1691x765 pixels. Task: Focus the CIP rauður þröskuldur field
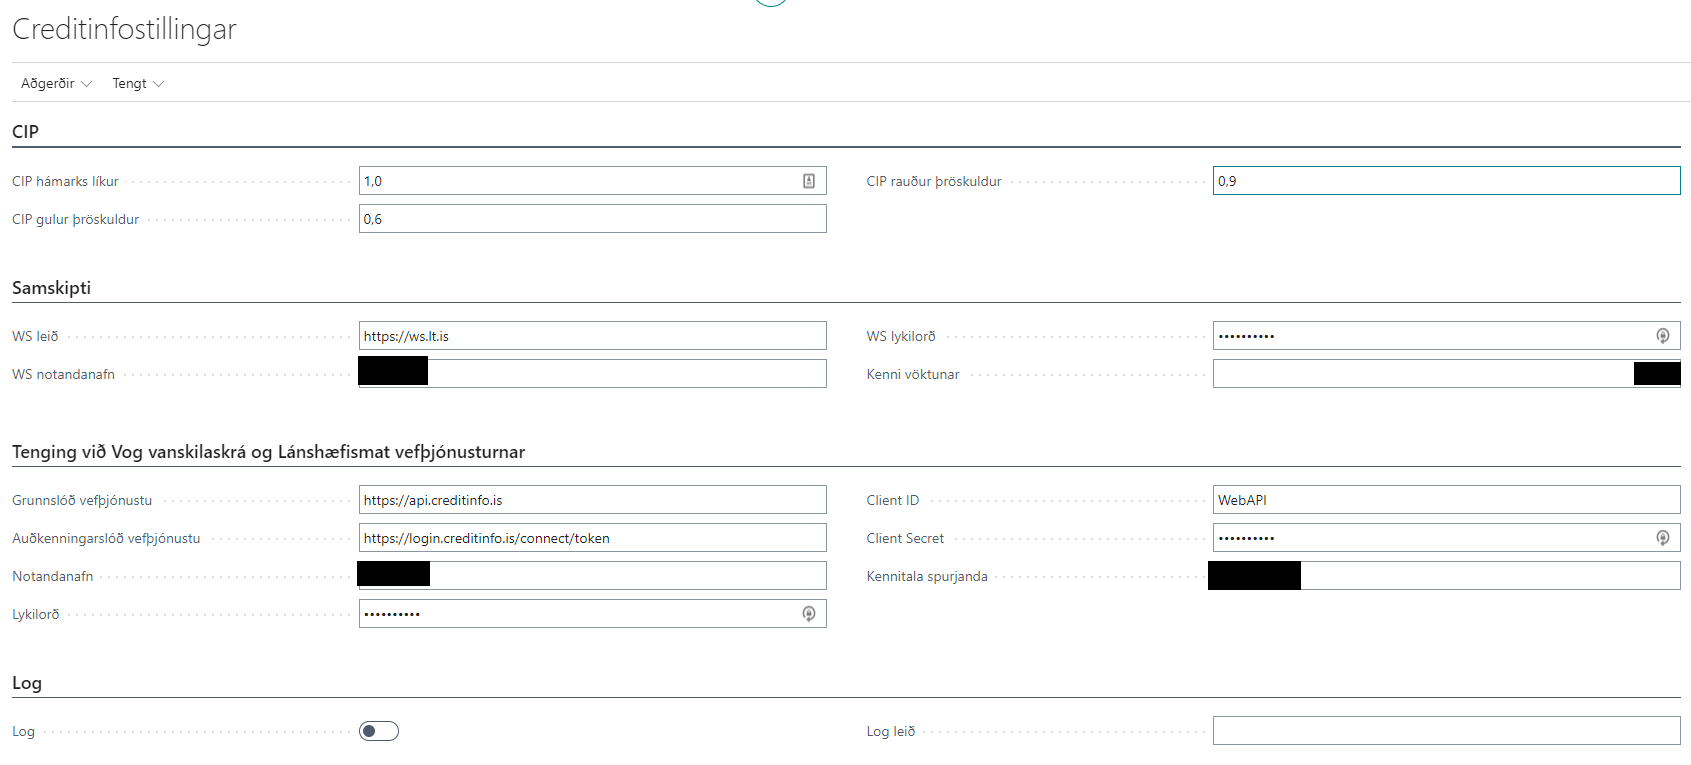tap(1445, 181)
